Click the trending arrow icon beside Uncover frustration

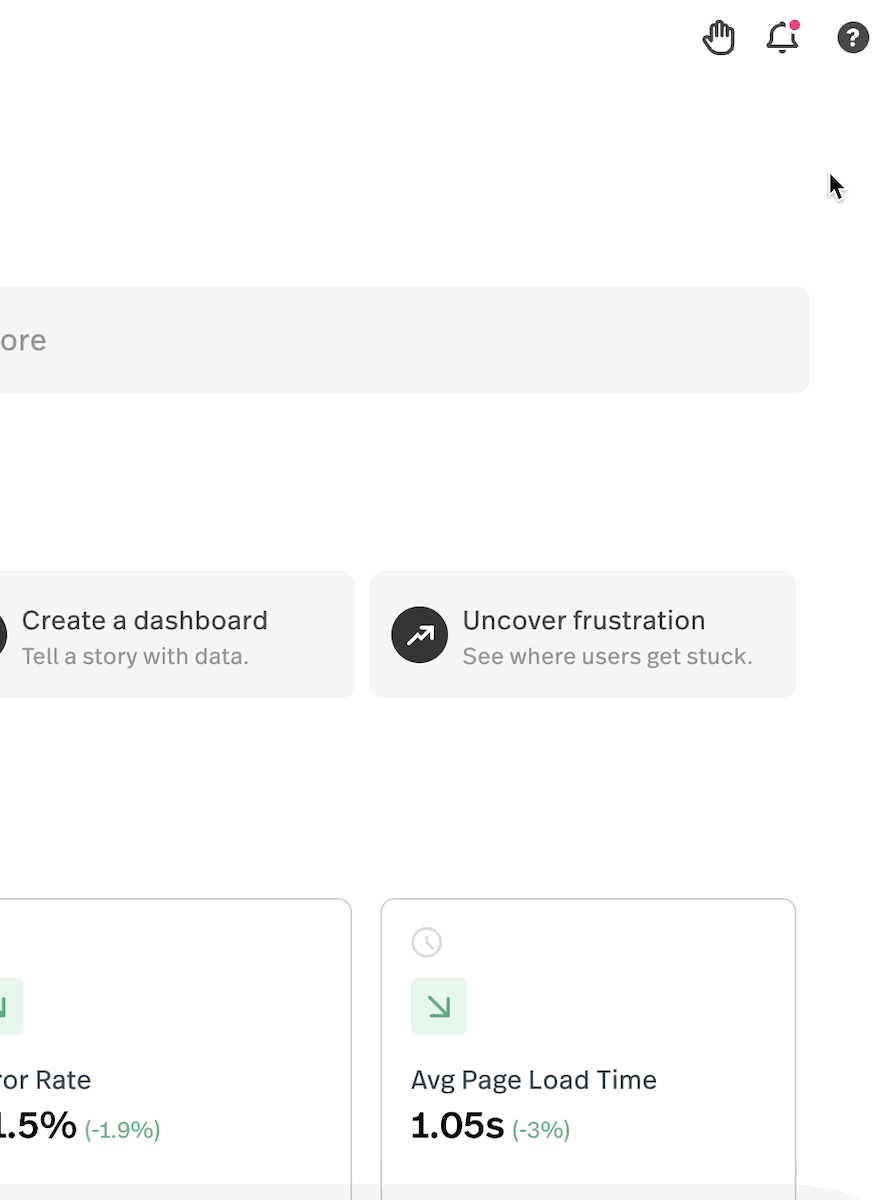[420, 635]
